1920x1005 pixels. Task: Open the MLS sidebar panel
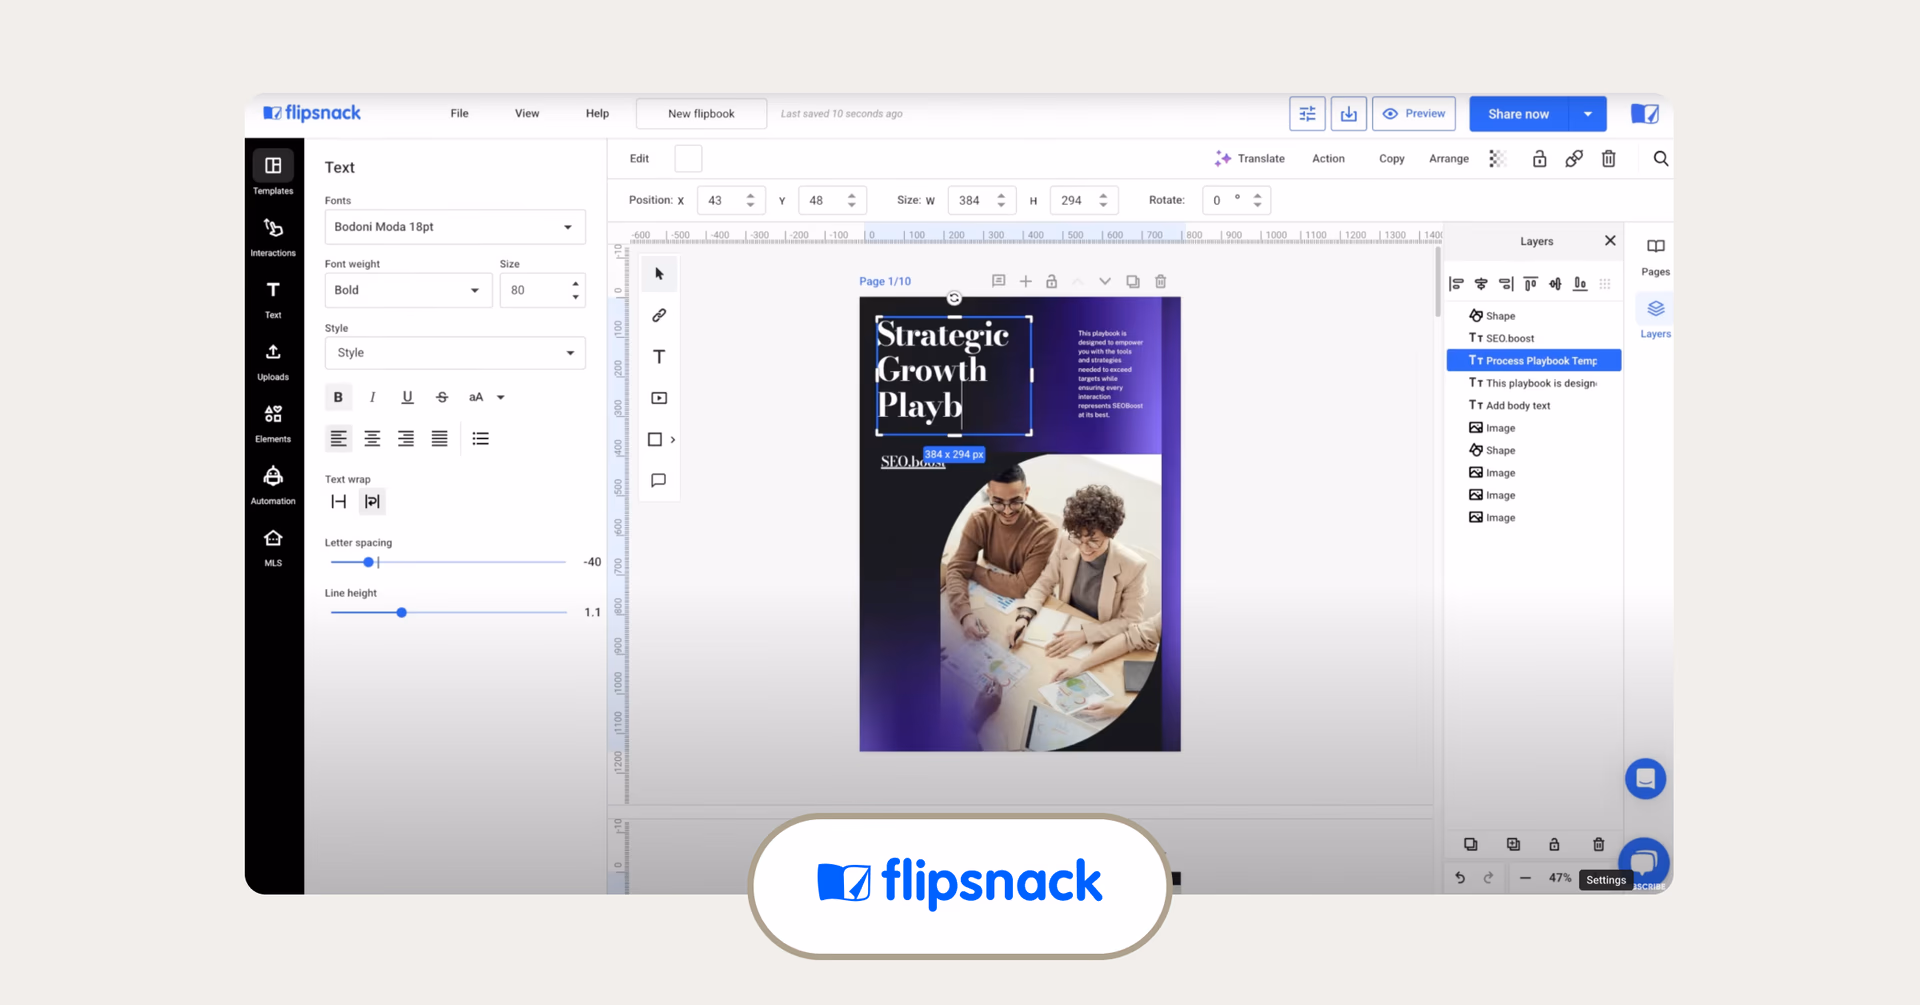click(273, 547)
